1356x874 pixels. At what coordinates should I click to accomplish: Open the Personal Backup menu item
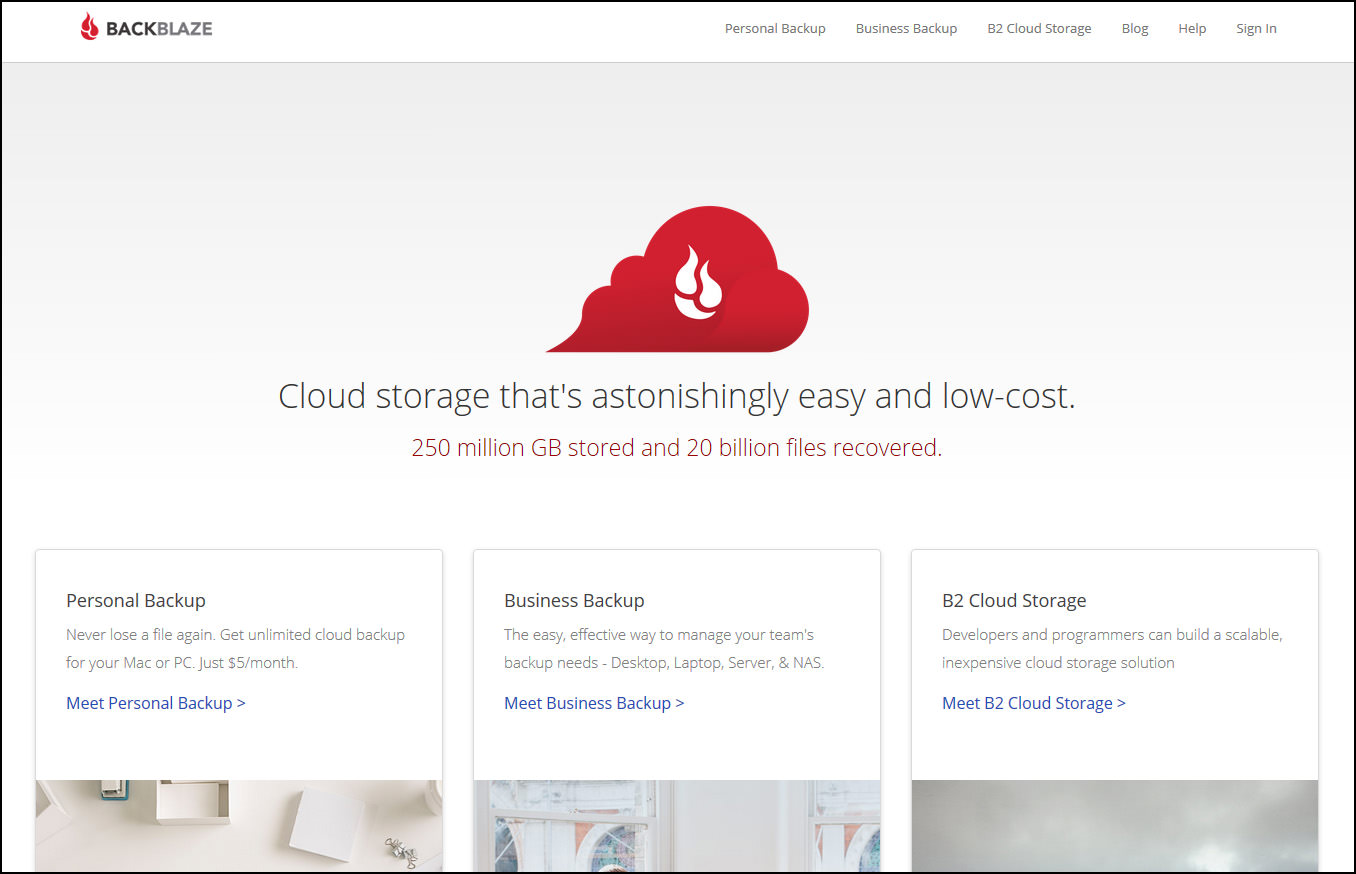775,29
